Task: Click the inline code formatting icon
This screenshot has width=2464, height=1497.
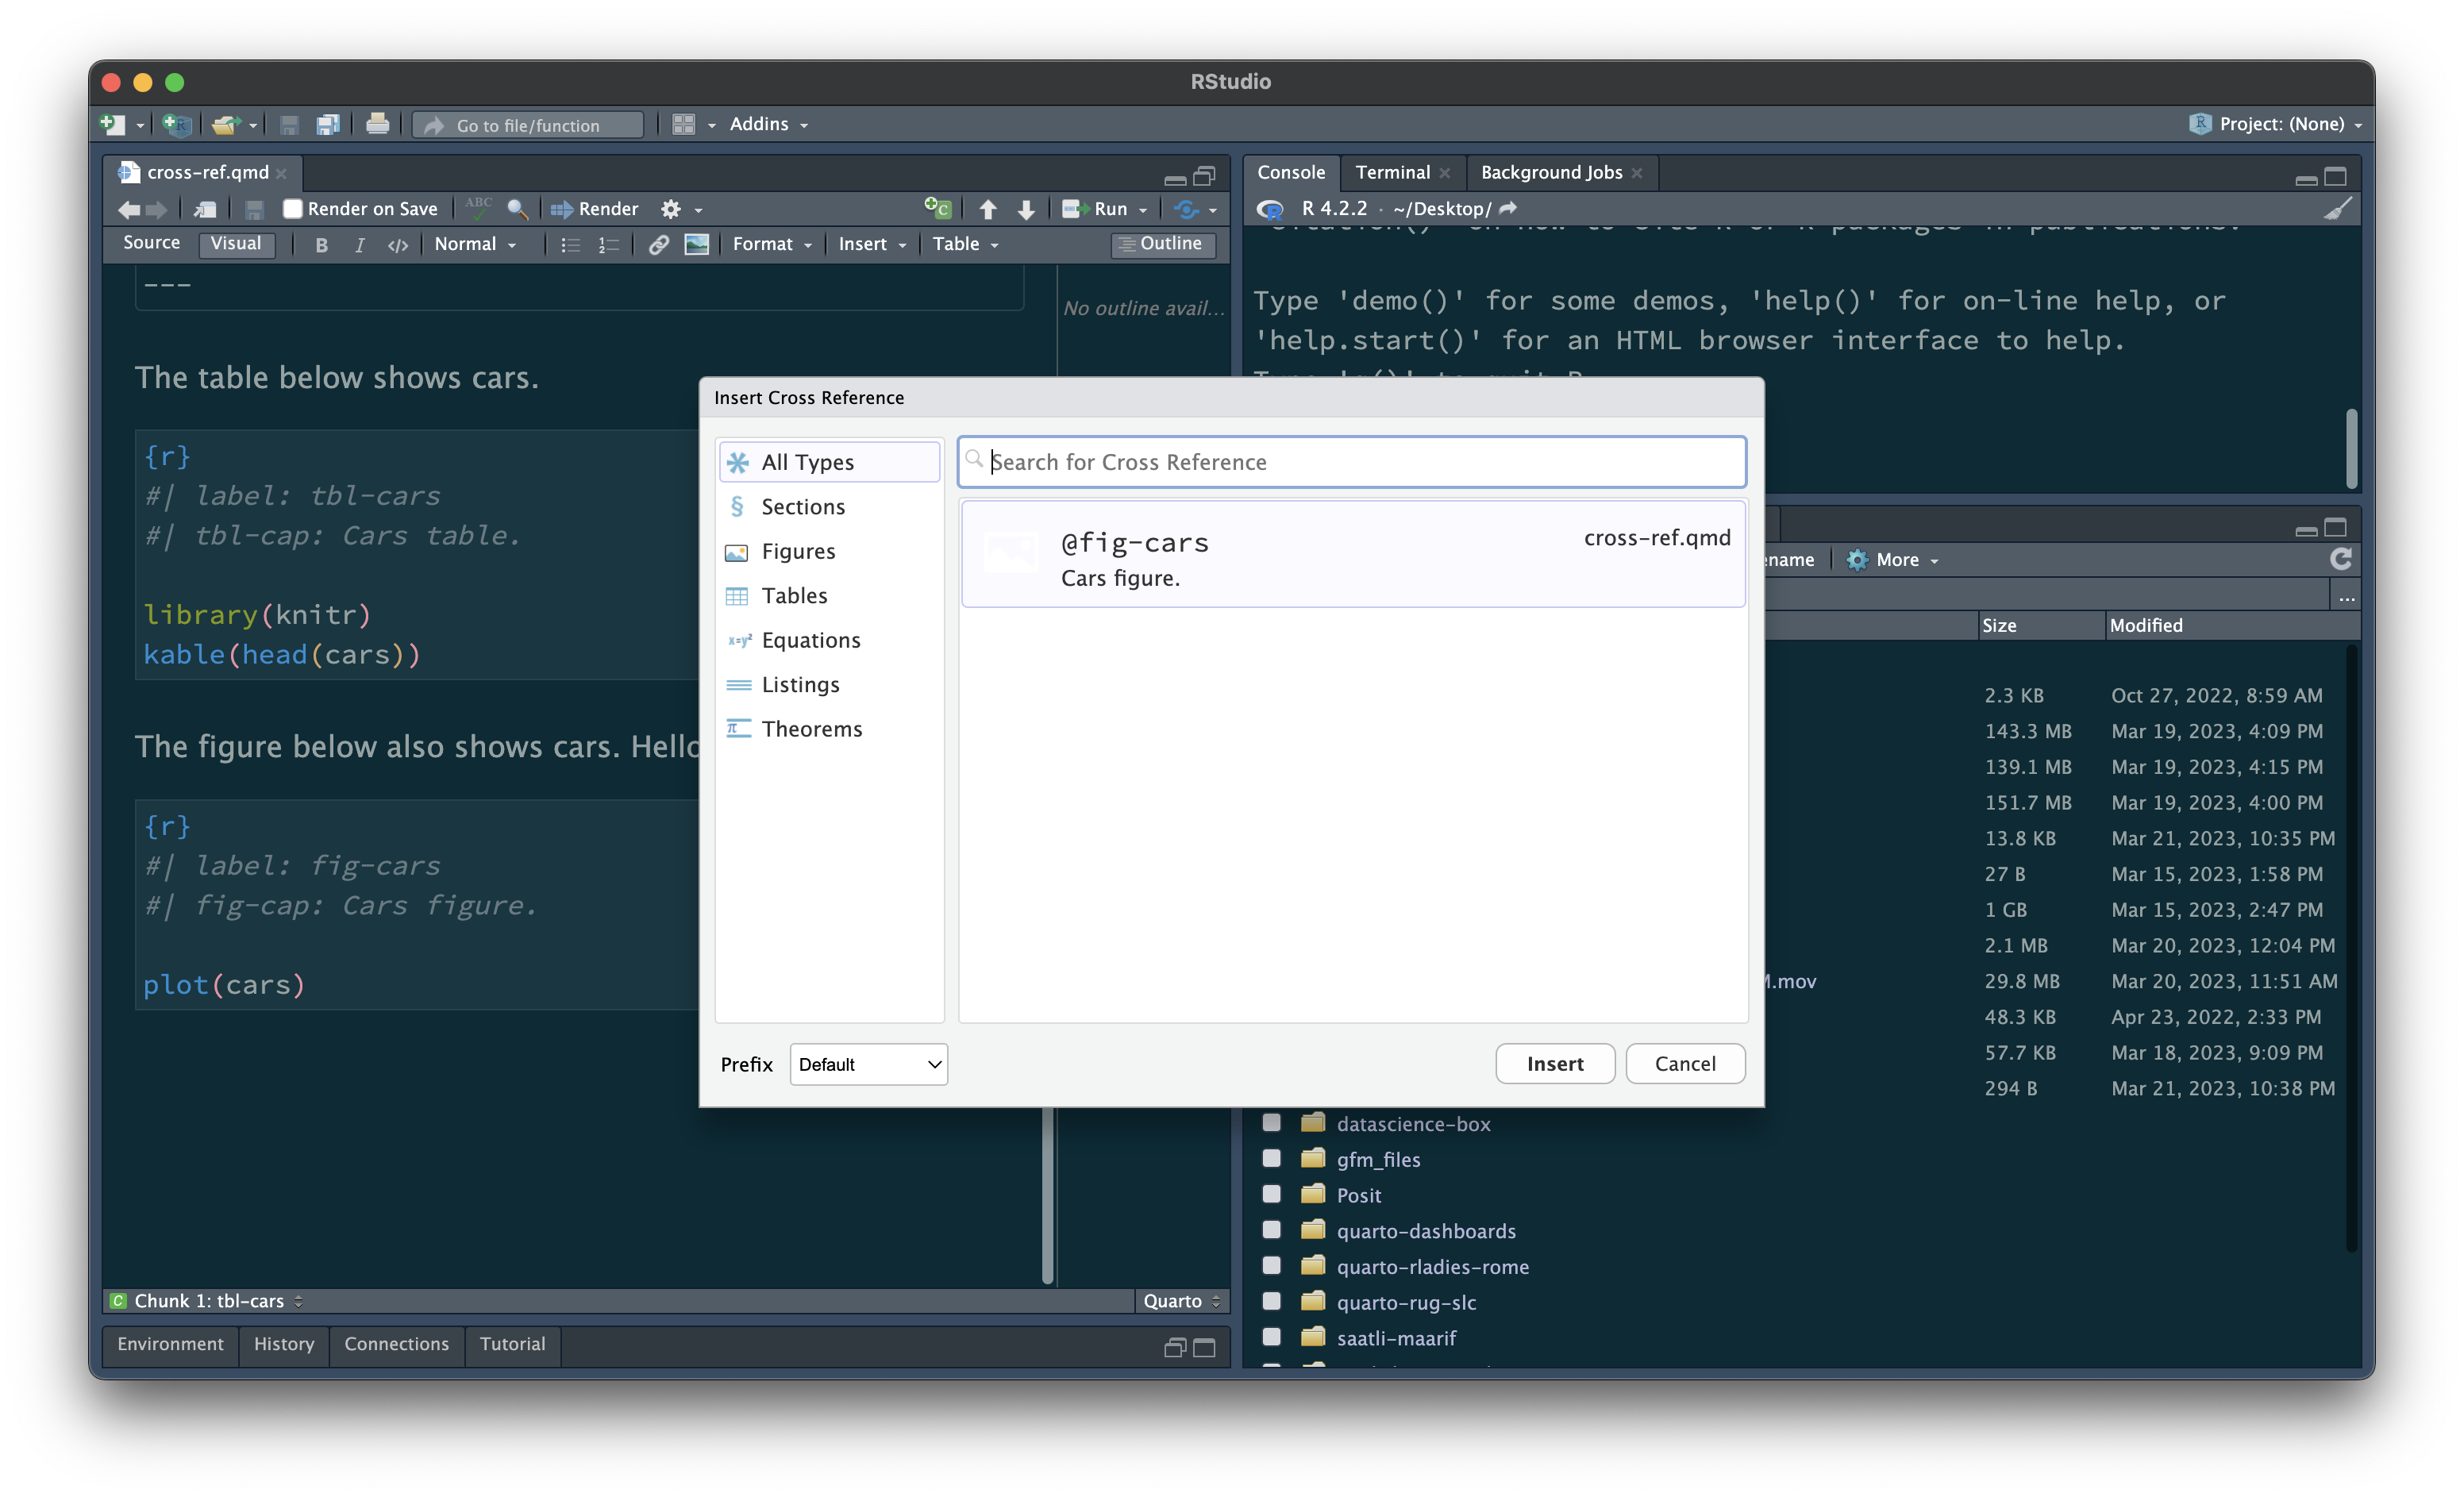Action: [397, 245]
